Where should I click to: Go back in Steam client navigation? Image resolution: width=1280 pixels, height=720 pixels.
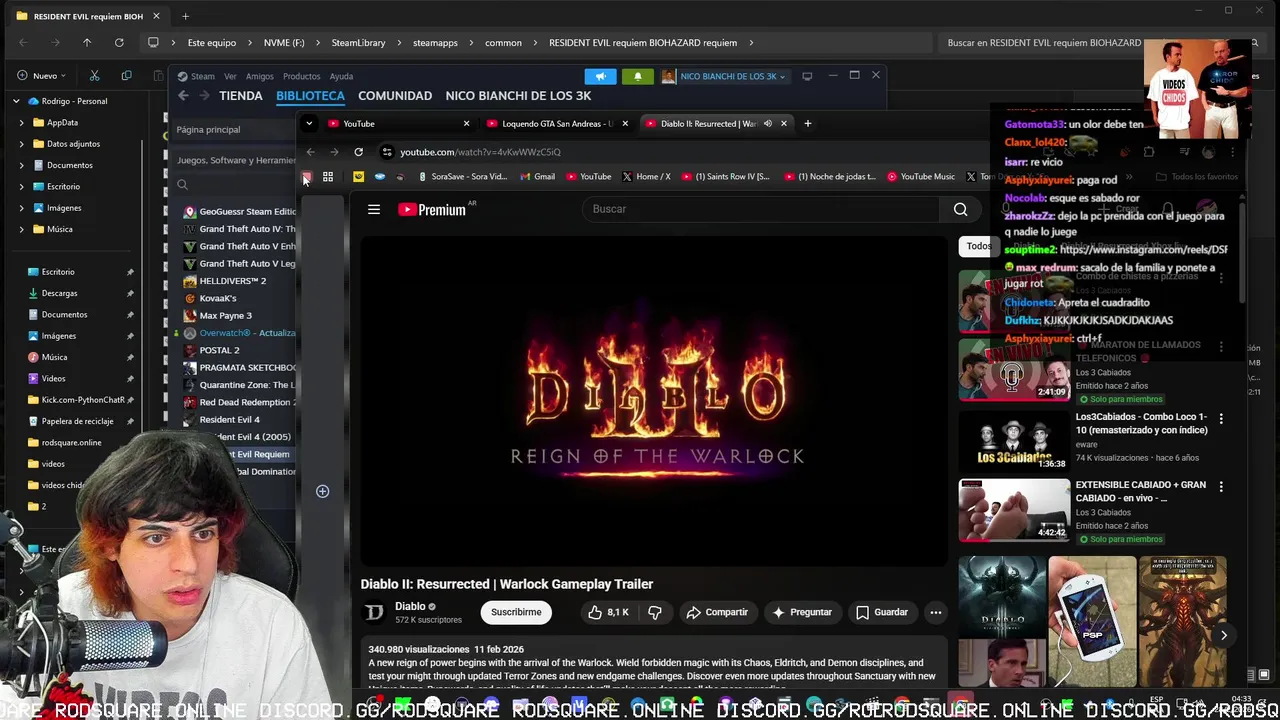[183, 96]
